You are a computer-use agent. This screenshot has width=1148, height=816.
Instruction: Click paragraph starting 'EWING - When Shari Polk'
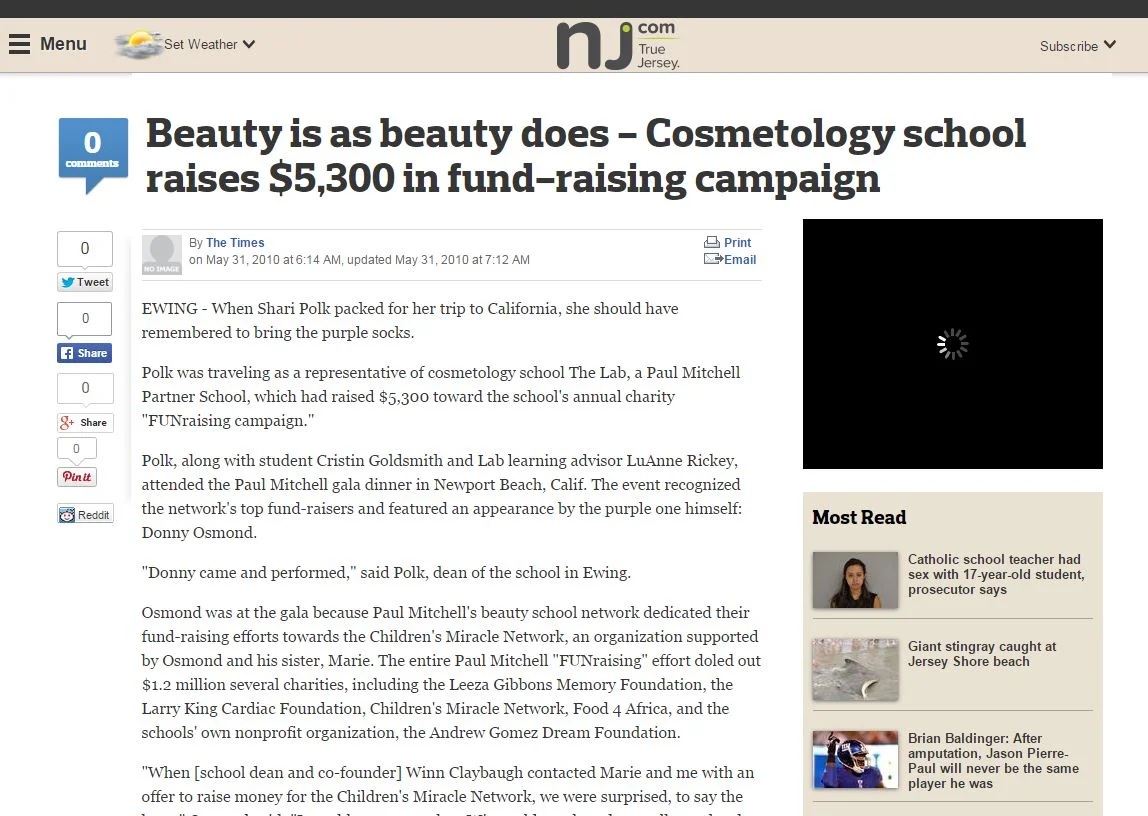[x=410, y=321]
